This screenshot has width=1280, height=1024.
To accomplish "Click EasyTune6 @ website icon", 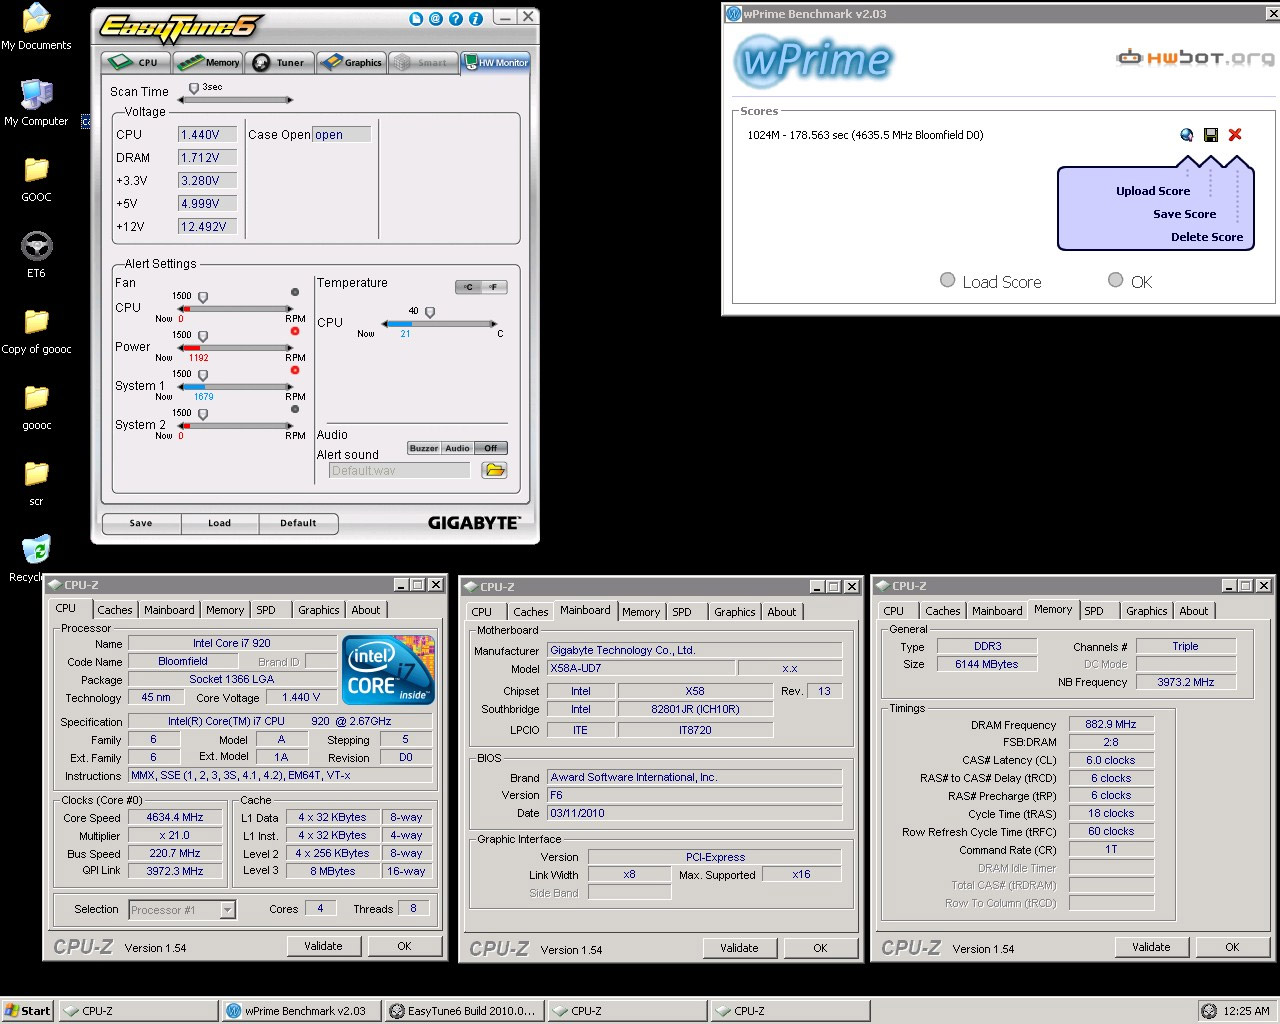I will pyautogui.click(x=436, y=18).
